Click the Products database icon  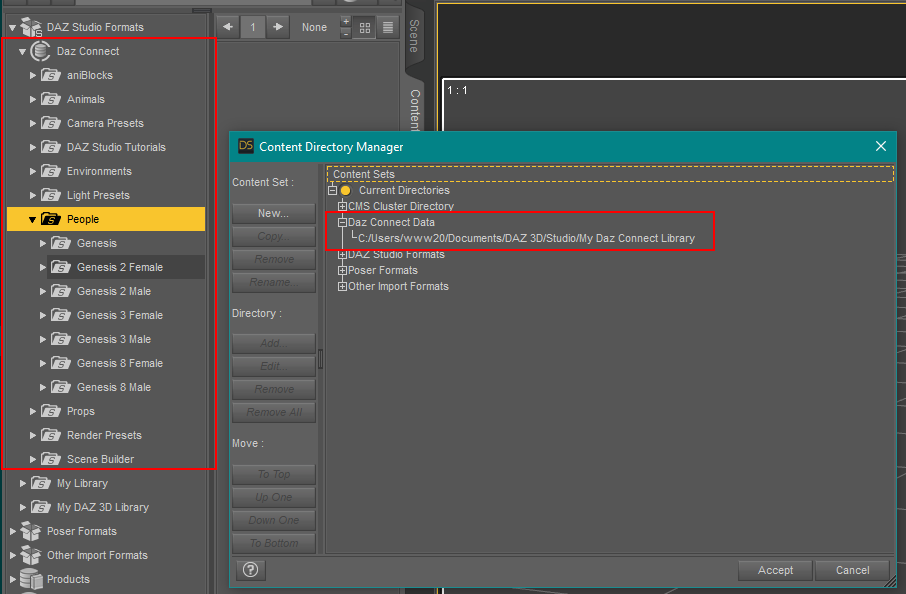tap(31, 579)
